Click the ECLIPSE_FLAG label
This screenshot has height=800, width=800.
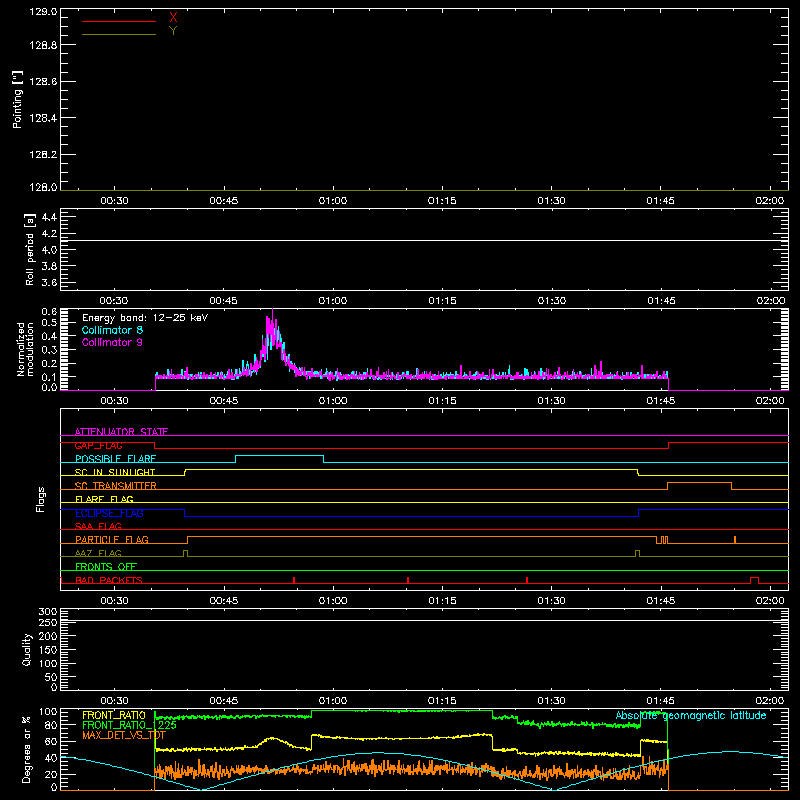[109, 513]
